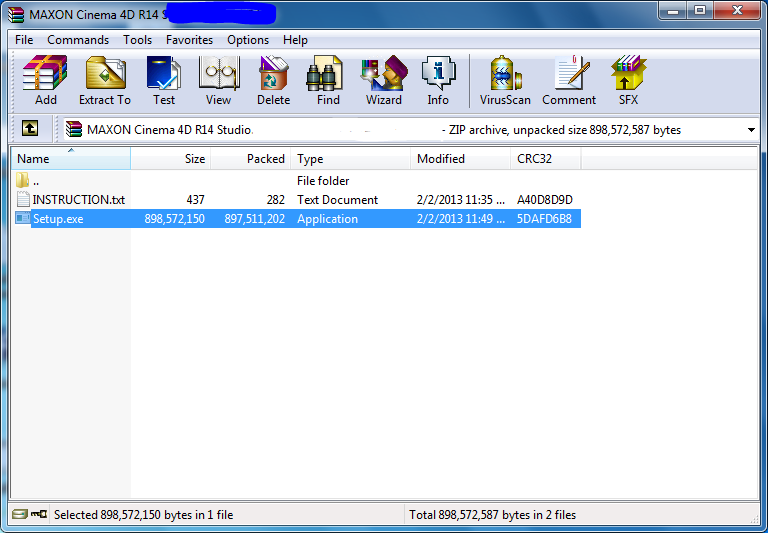
Task: Open the Comment tool
Action: [572, 73]
